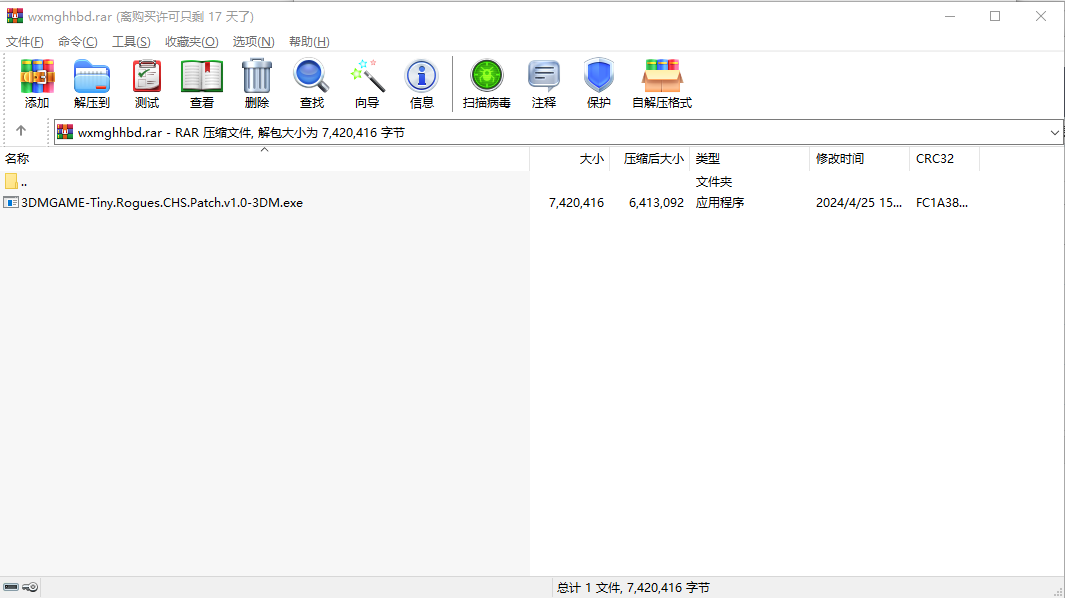Sort by Type (类型) column header

[x=749, y=158]
